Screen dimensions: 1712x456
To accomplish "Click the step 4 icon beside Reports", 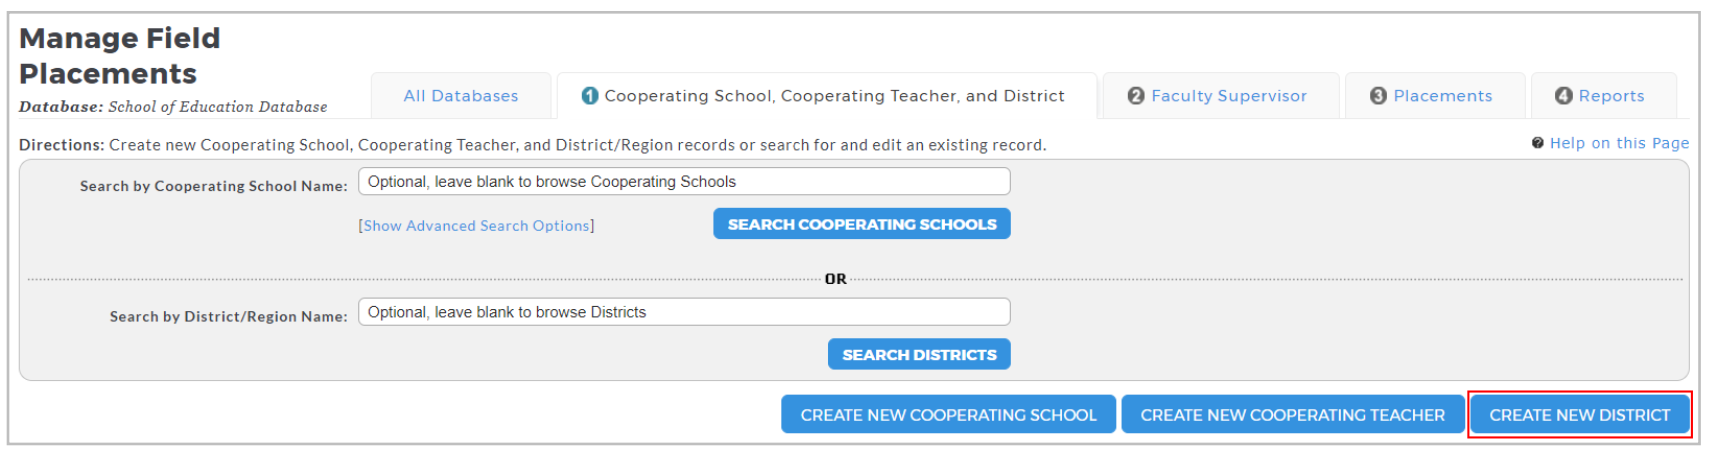I will coord(1564,96).
